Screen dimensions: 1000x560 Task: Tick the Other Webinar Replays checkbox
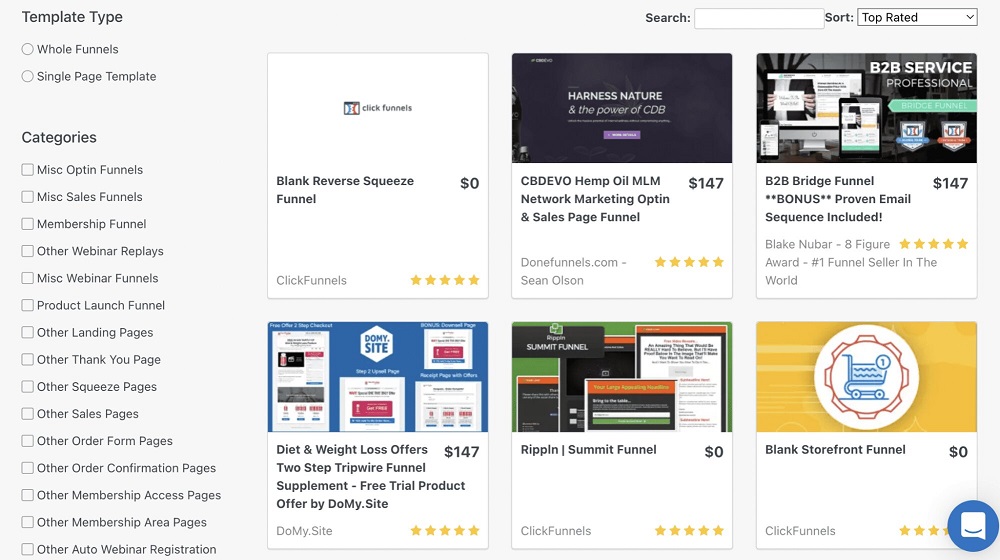click(27, 251)
